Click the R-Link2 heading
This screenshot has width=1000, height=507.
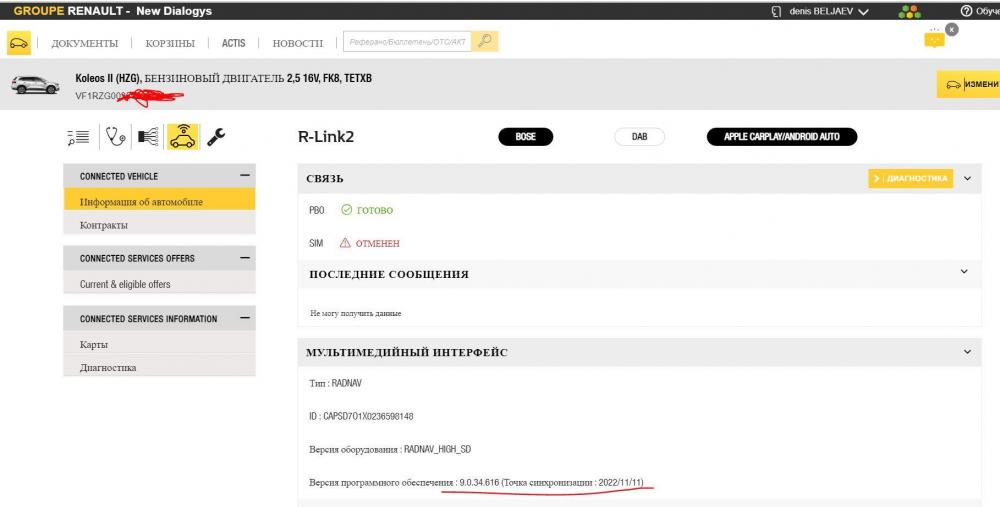[x=326, y=136]
